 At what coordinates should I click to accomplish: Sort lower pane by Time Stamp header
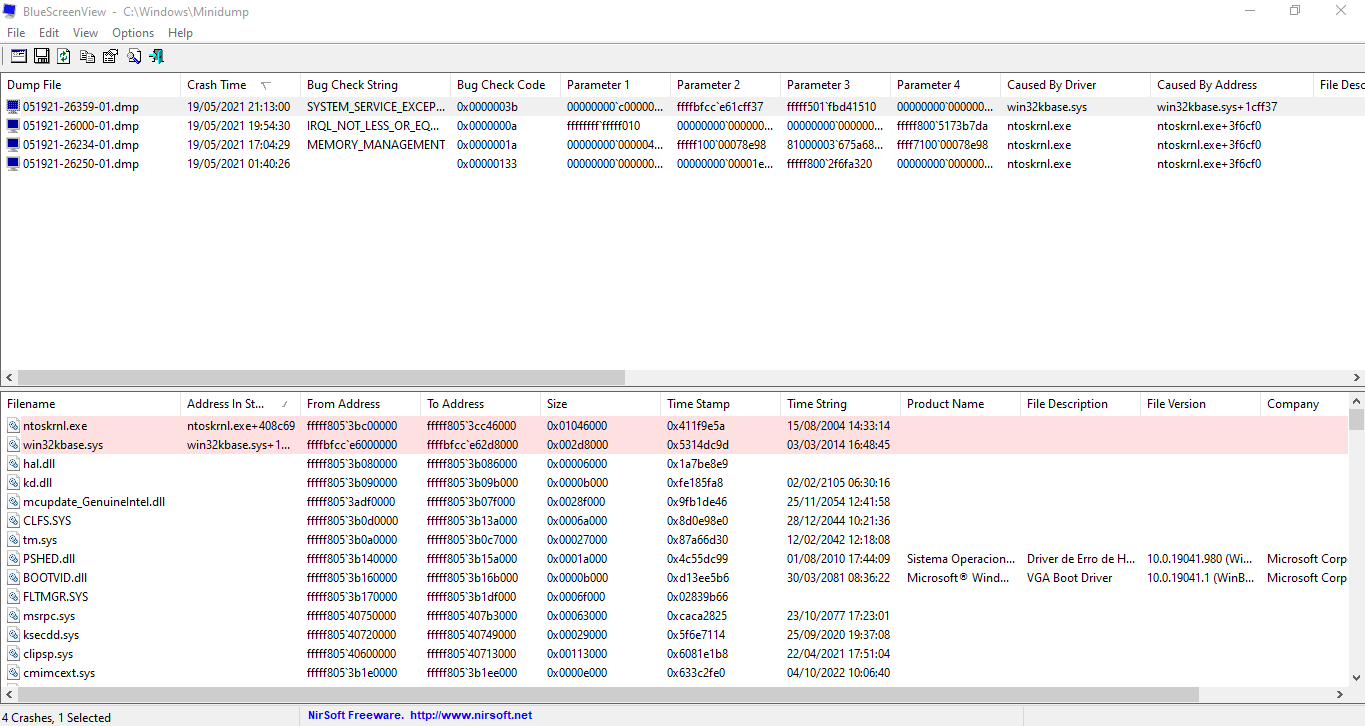click(720, 404)
